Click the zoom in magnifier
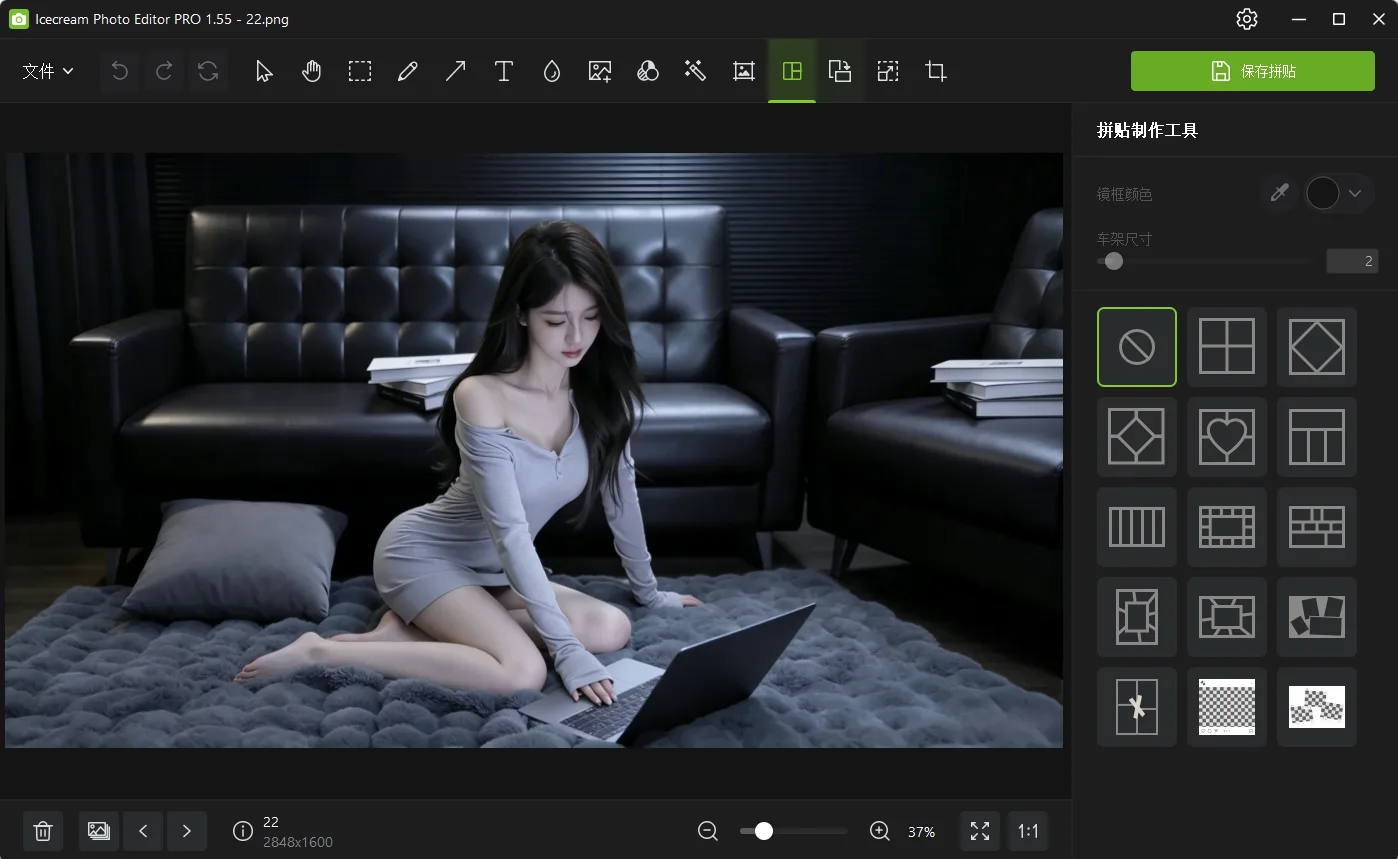This screenshot has width=1398, height=859. tap(880, 831)
